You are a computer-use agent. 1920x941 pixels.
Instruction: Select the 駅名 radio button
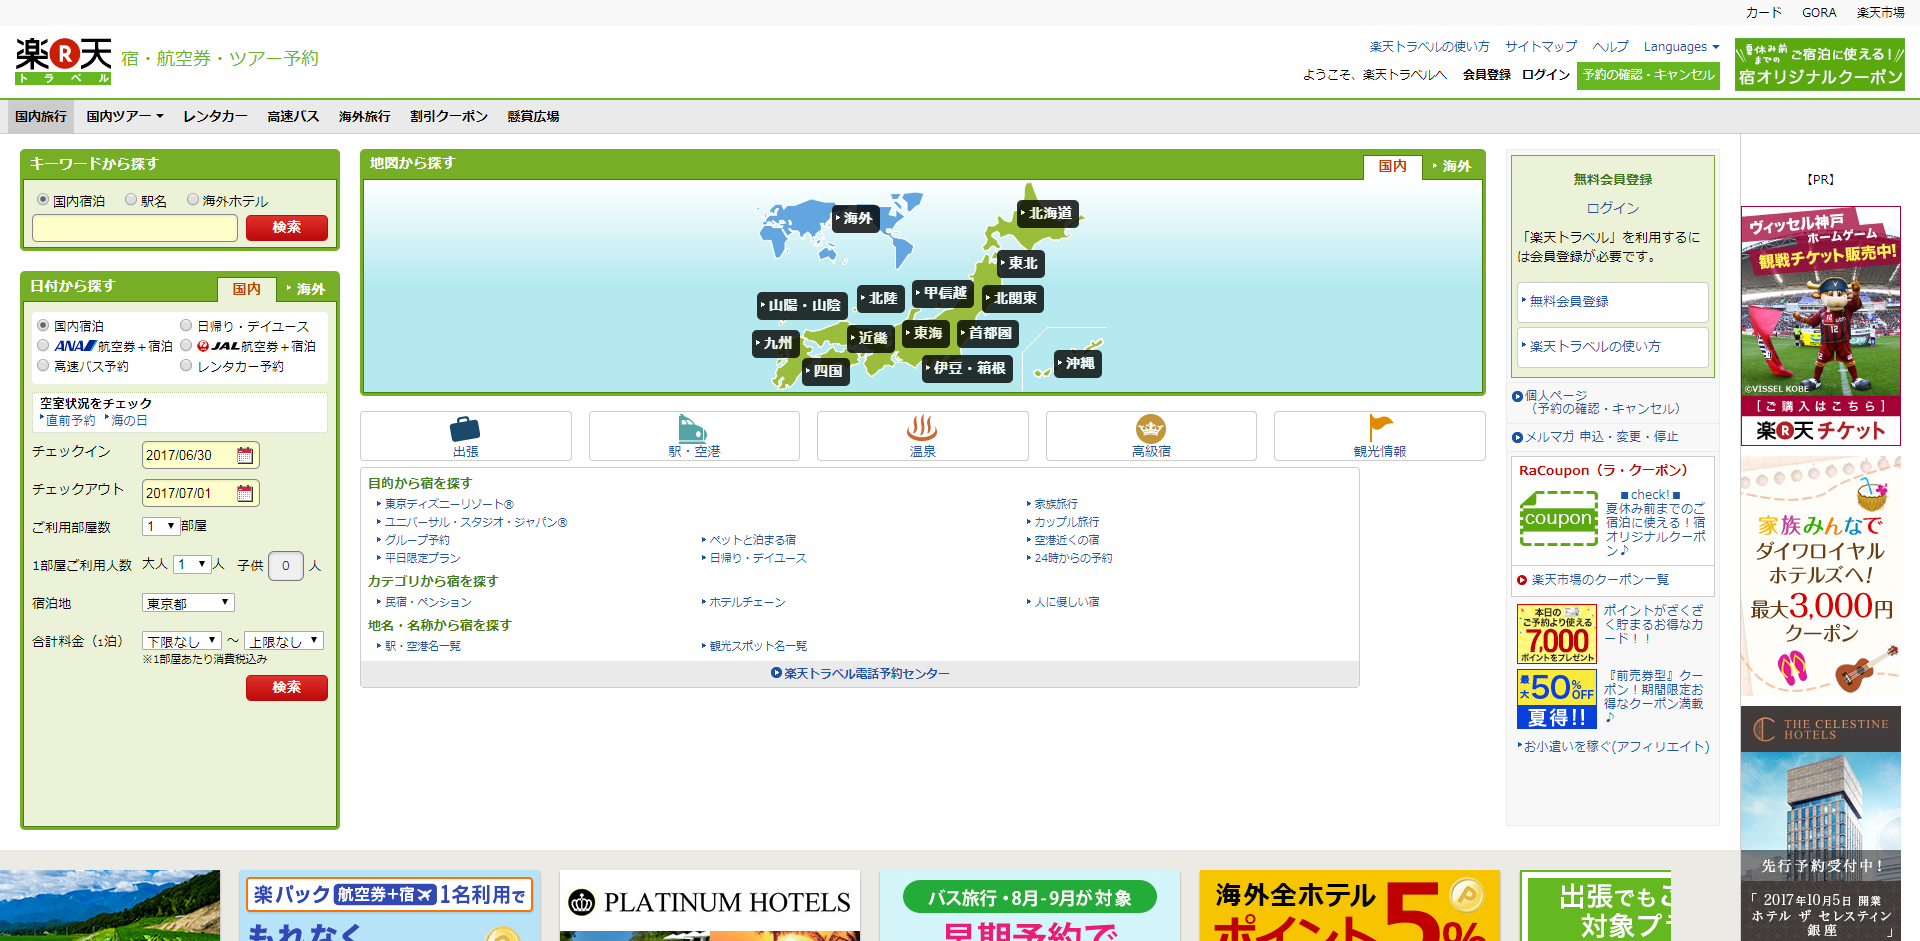[130, 199]
